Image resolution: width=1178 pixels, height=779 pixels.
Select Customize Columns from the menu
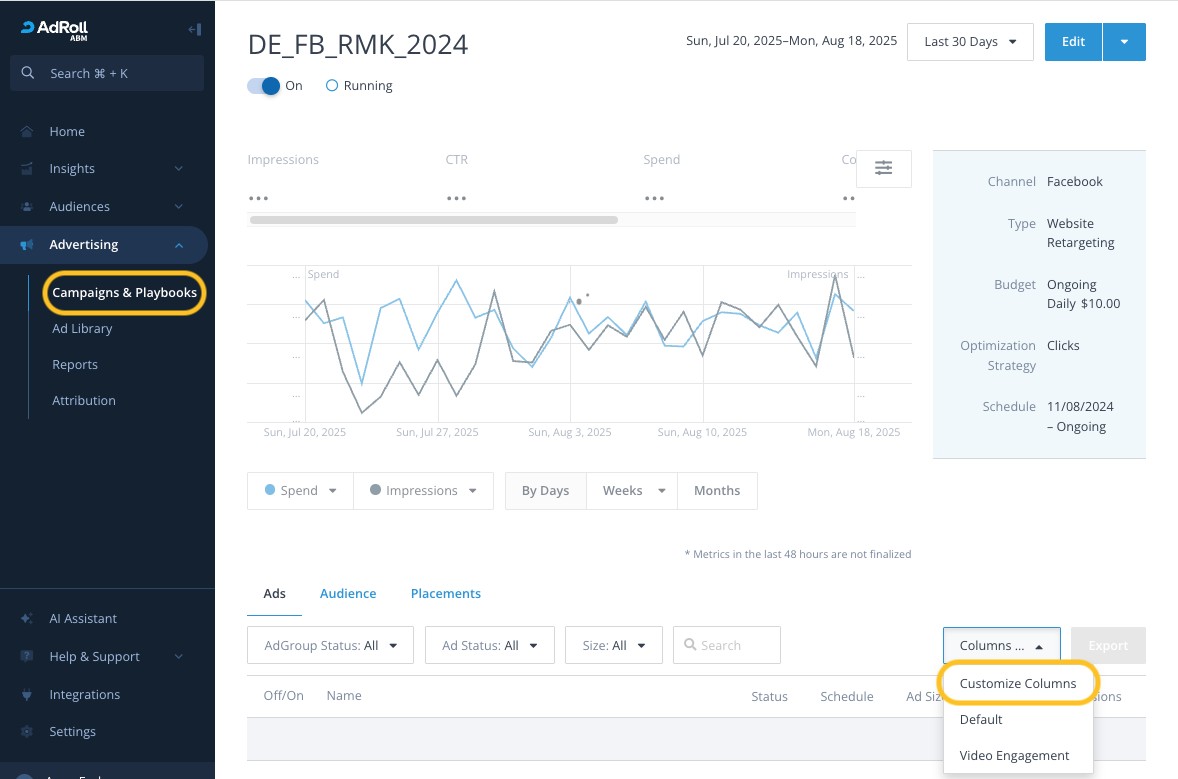tap(1017, 684)
